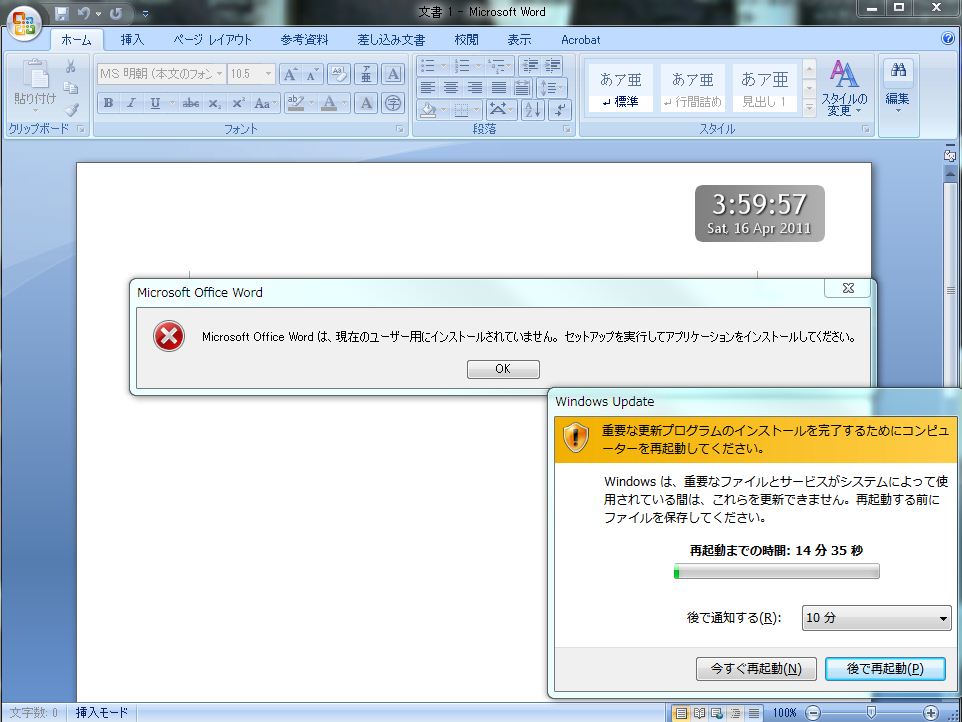Toggle Superscript formatting
Image resolution: width=962 pixels, height=722 pixels.
coord(238,103)
